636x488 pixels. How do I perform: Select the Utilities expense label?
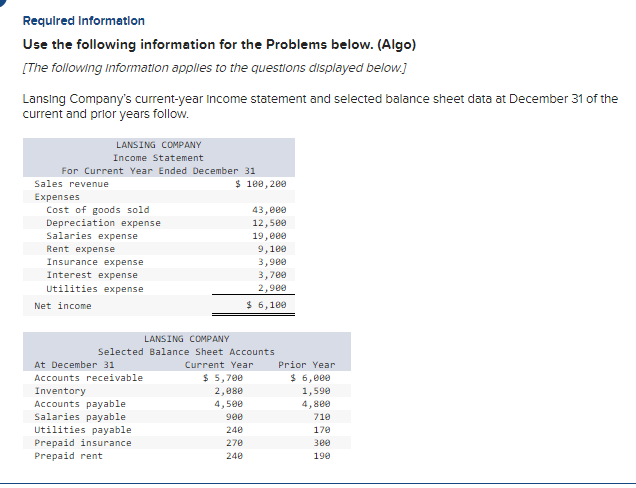pyautogui.click(x=95, y=289)
